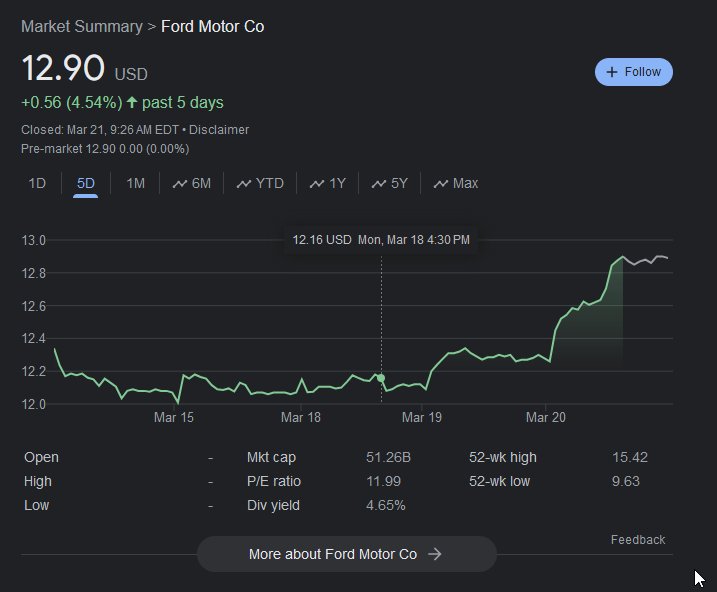Click the arrow icon after More about Ford
This screenshot has width=717, height=592.
pos(435,554)
